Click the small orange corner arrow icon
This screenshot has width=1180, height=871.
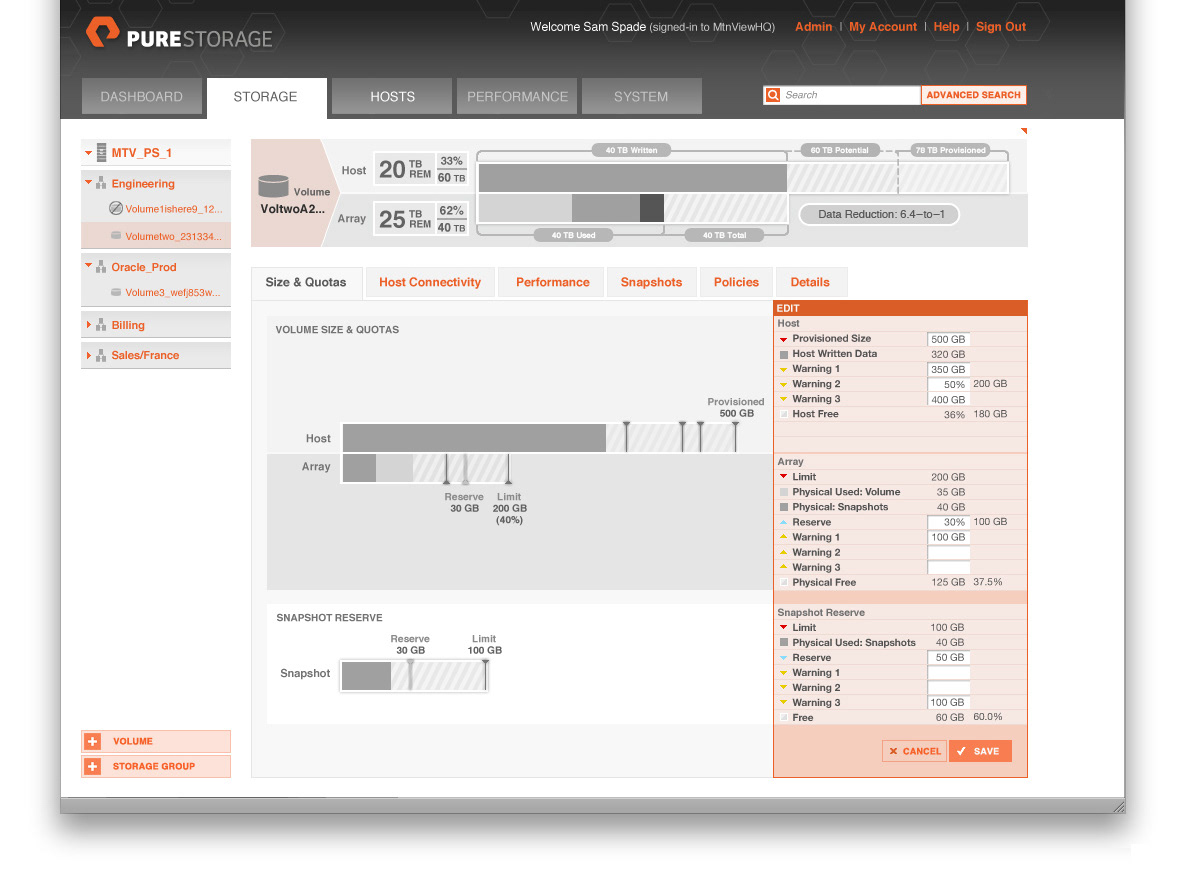(1023, 131)
